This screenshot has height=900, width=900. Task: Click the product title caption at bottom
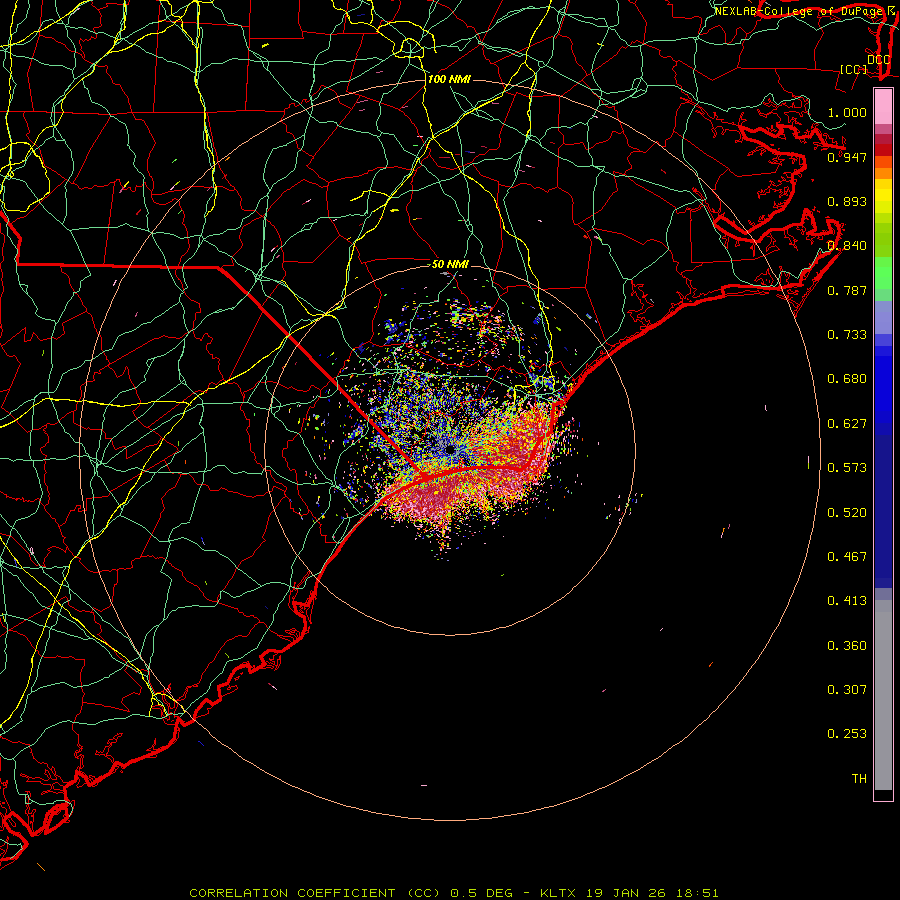(454, 893)
